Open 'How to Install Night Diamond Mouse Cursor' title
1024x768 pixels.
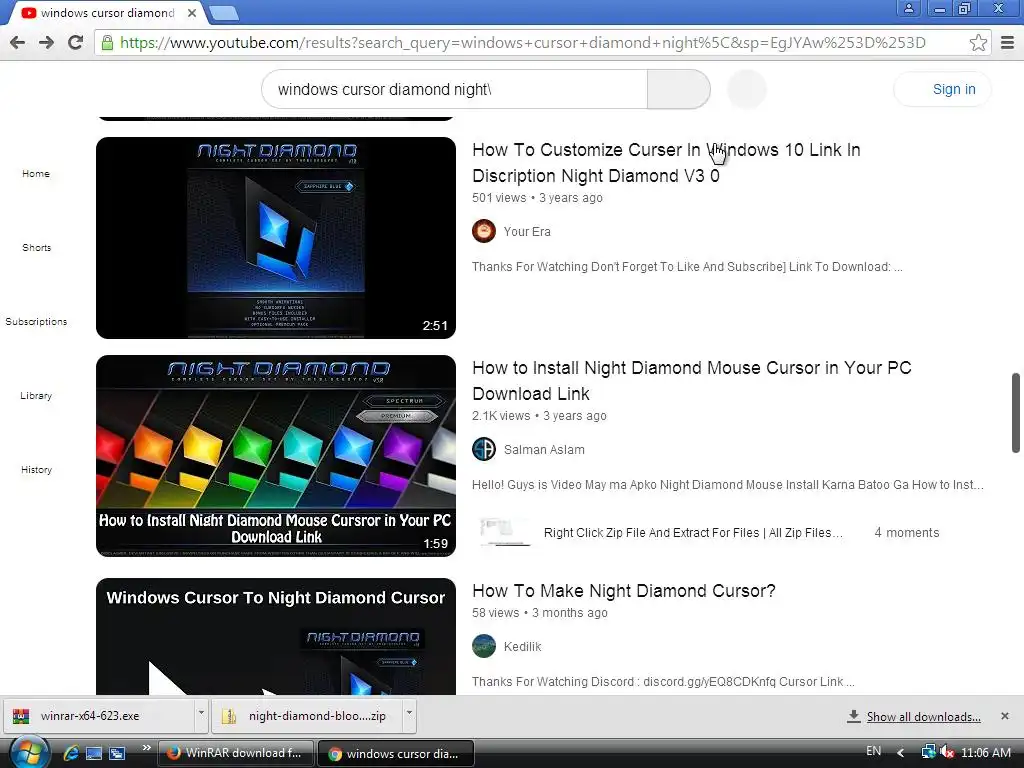[x=692, y=381]
